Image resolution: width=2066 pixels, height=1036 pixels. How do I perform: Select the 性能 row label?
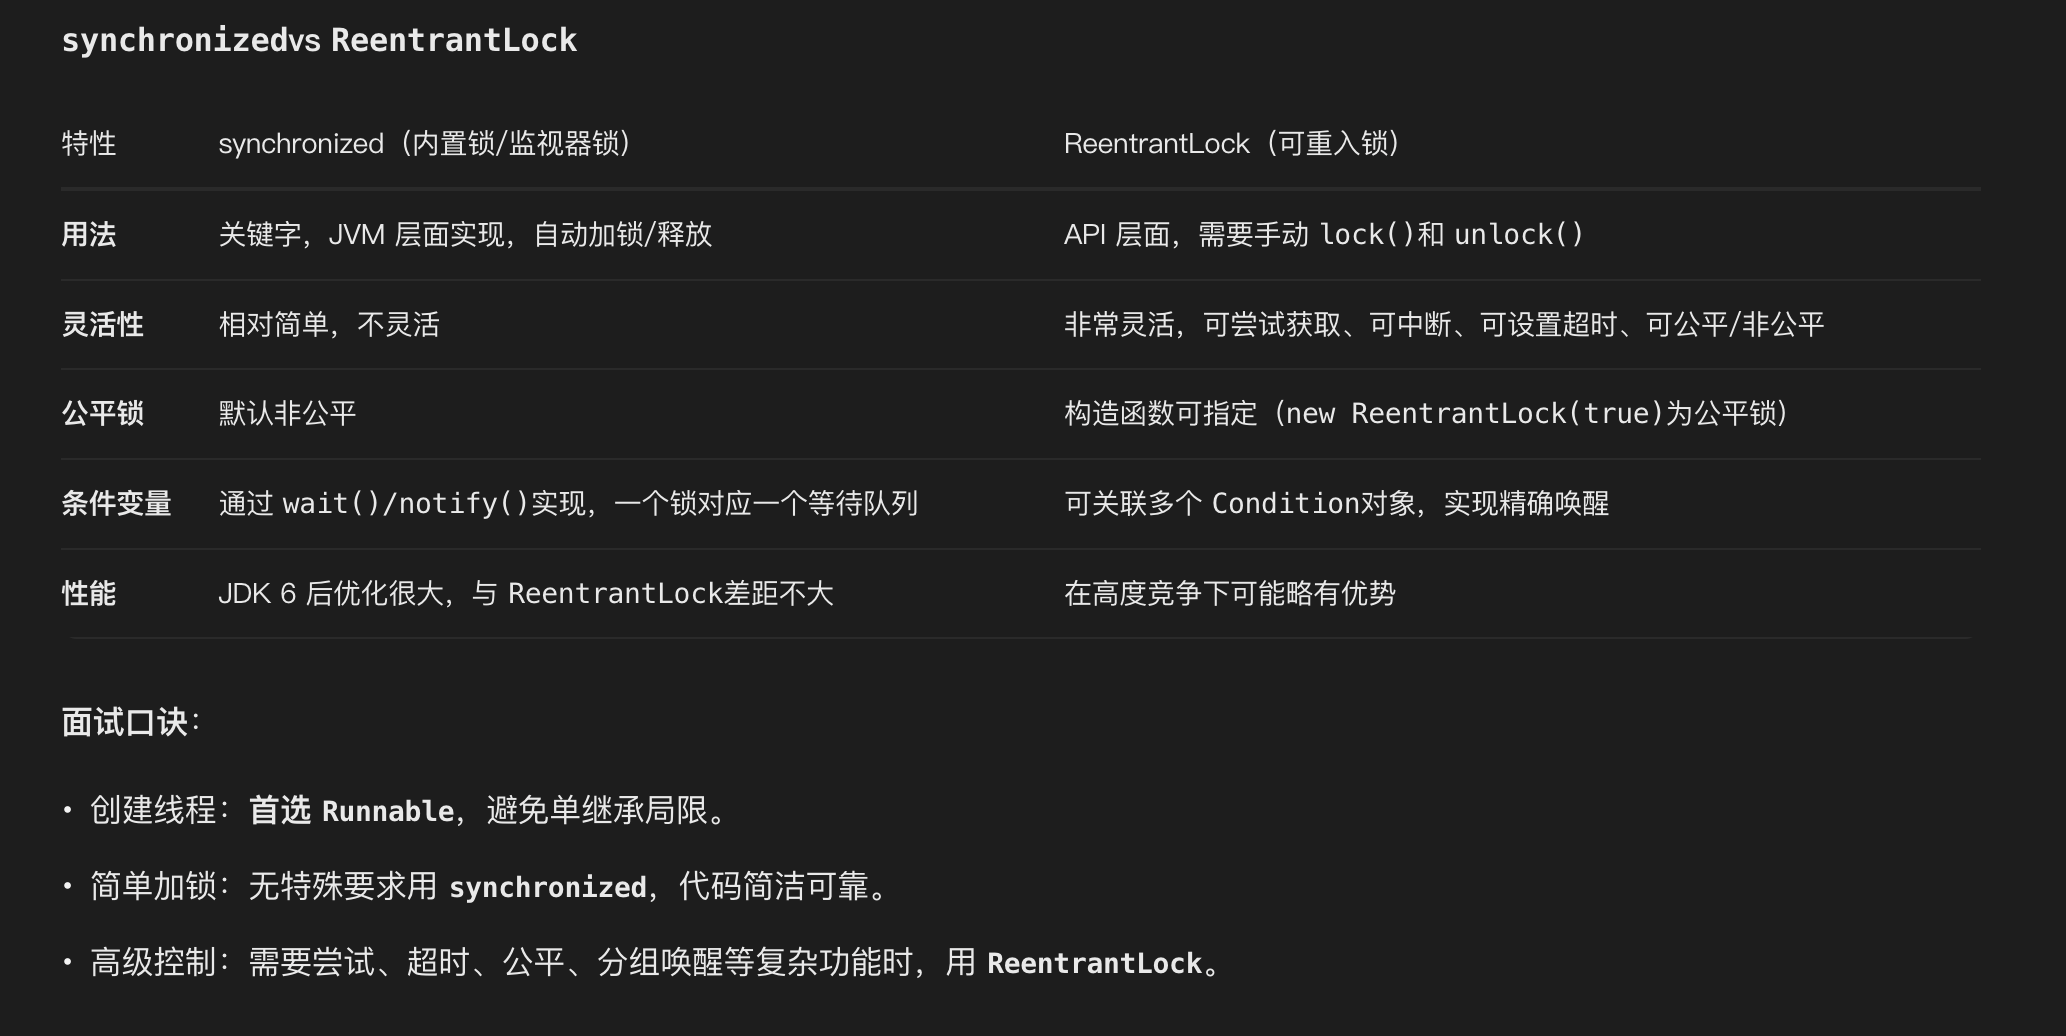click(89, 594)
